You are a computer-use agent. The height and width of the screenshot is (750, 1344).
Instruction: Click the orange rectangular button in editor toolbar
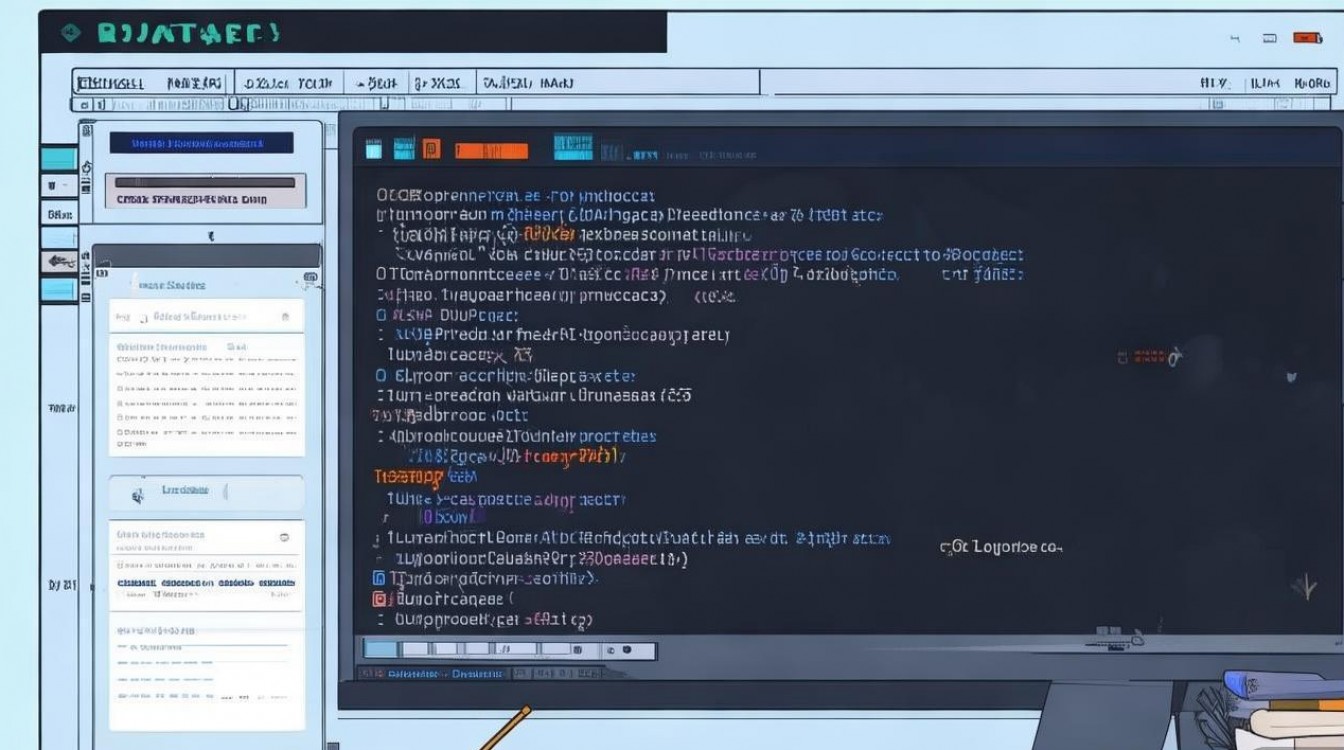coord(491,151)
